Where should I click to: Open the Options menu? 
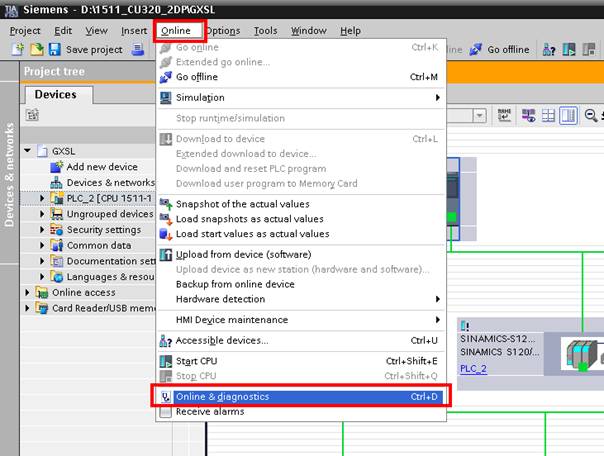(x=222, y=31)
